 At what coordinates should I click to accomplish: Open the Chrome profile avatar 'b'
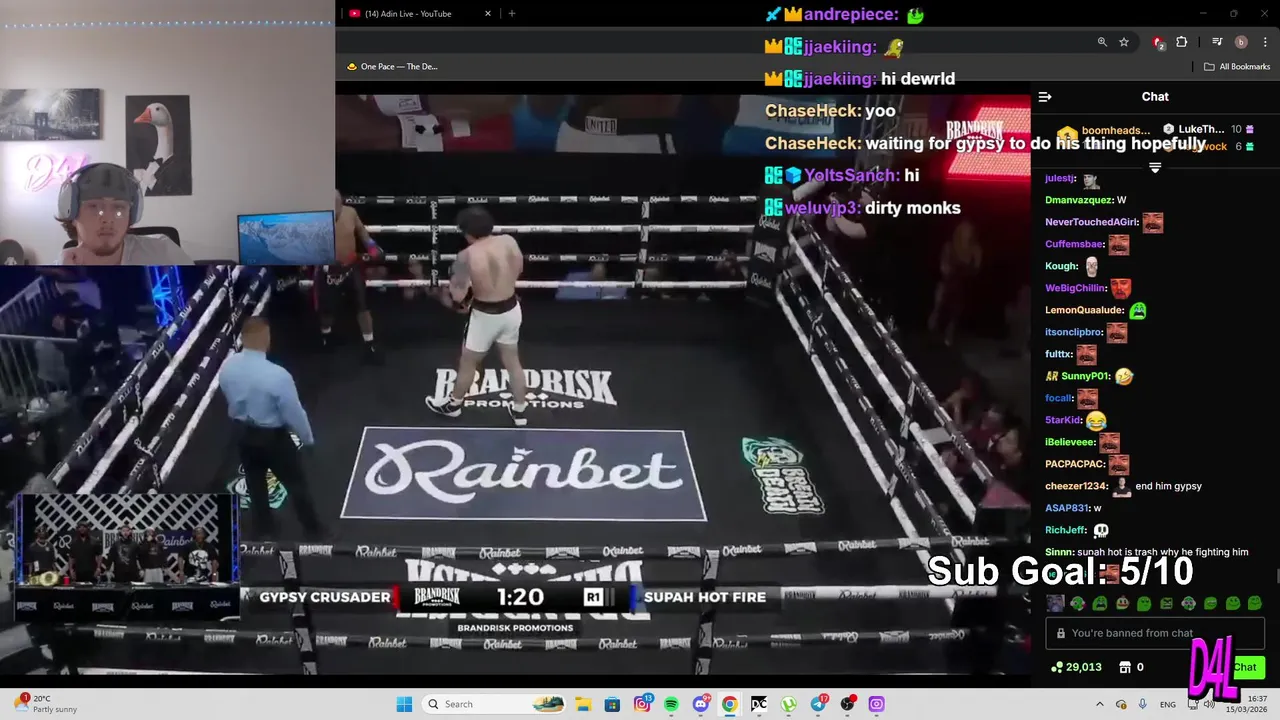coord(1241,42)
